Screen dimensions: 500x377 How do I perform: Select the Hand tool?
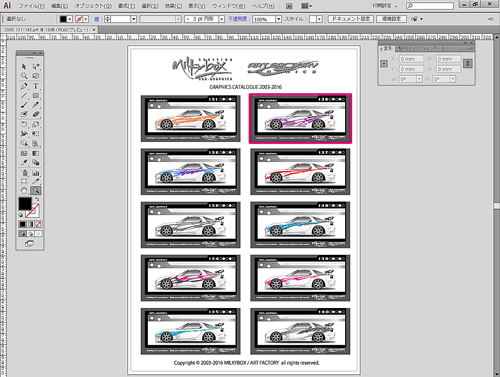(x=24, y=191)
